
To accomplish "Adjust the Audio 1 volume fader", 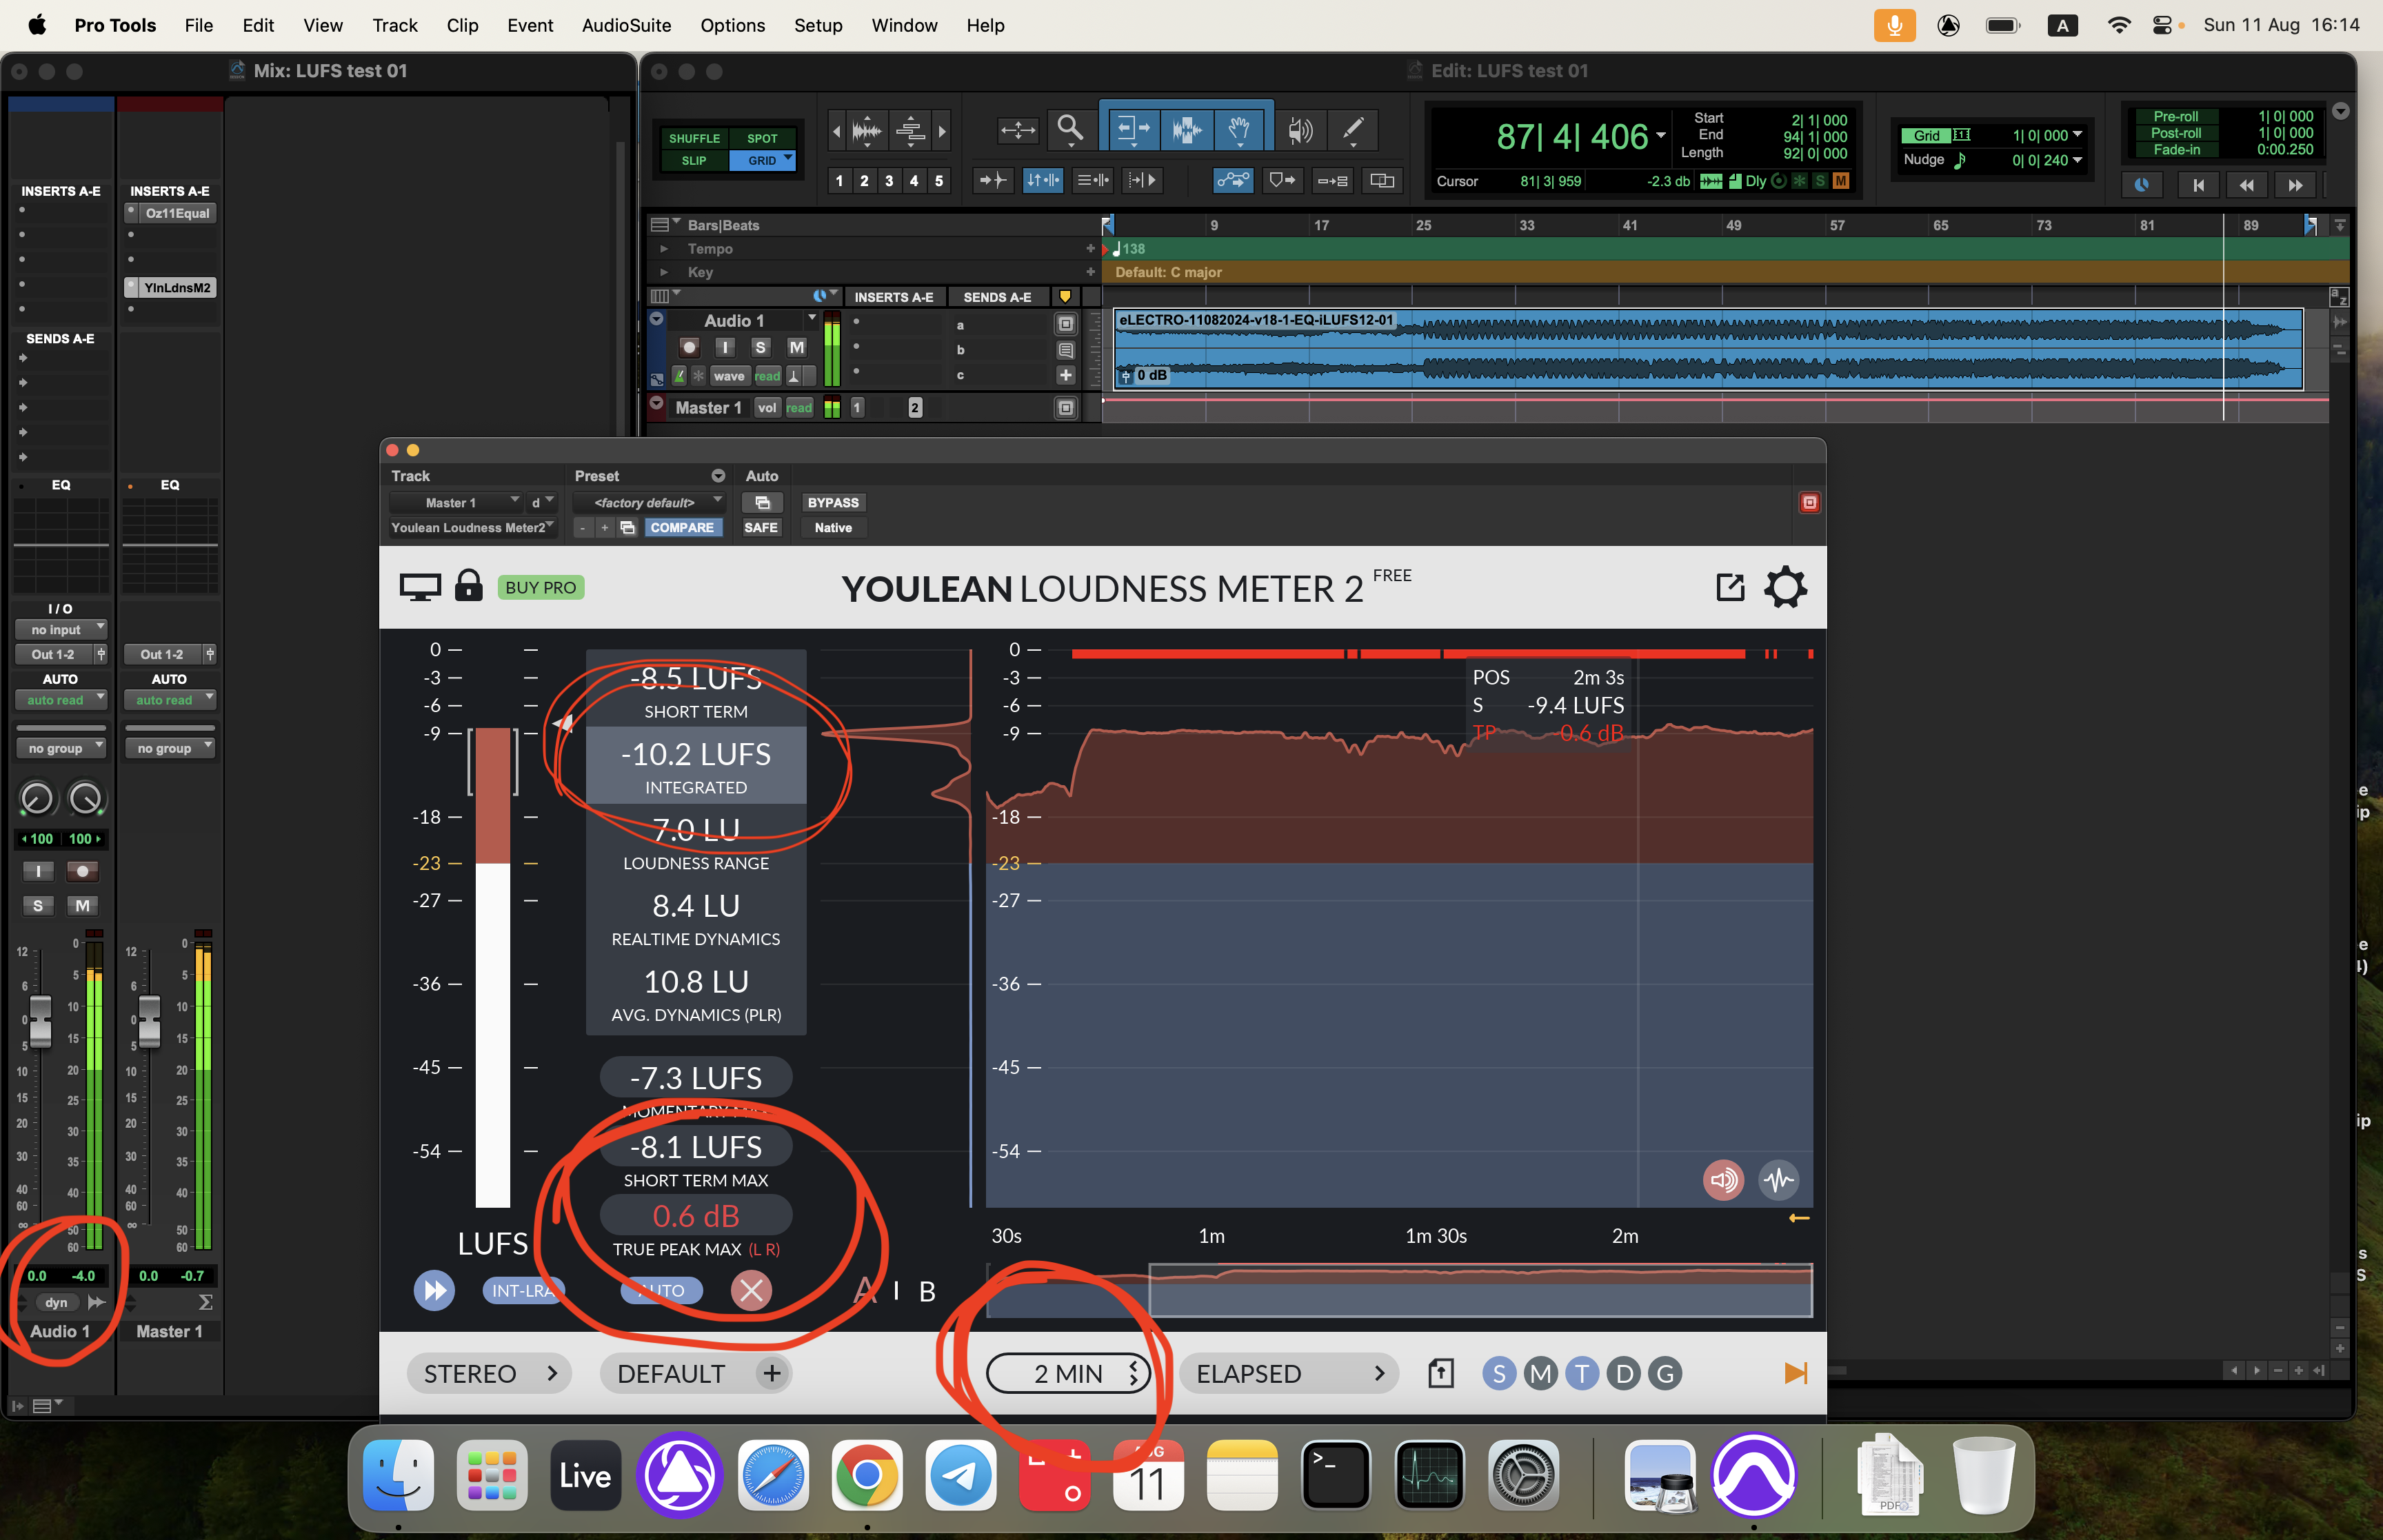I will click(40, 1020).
